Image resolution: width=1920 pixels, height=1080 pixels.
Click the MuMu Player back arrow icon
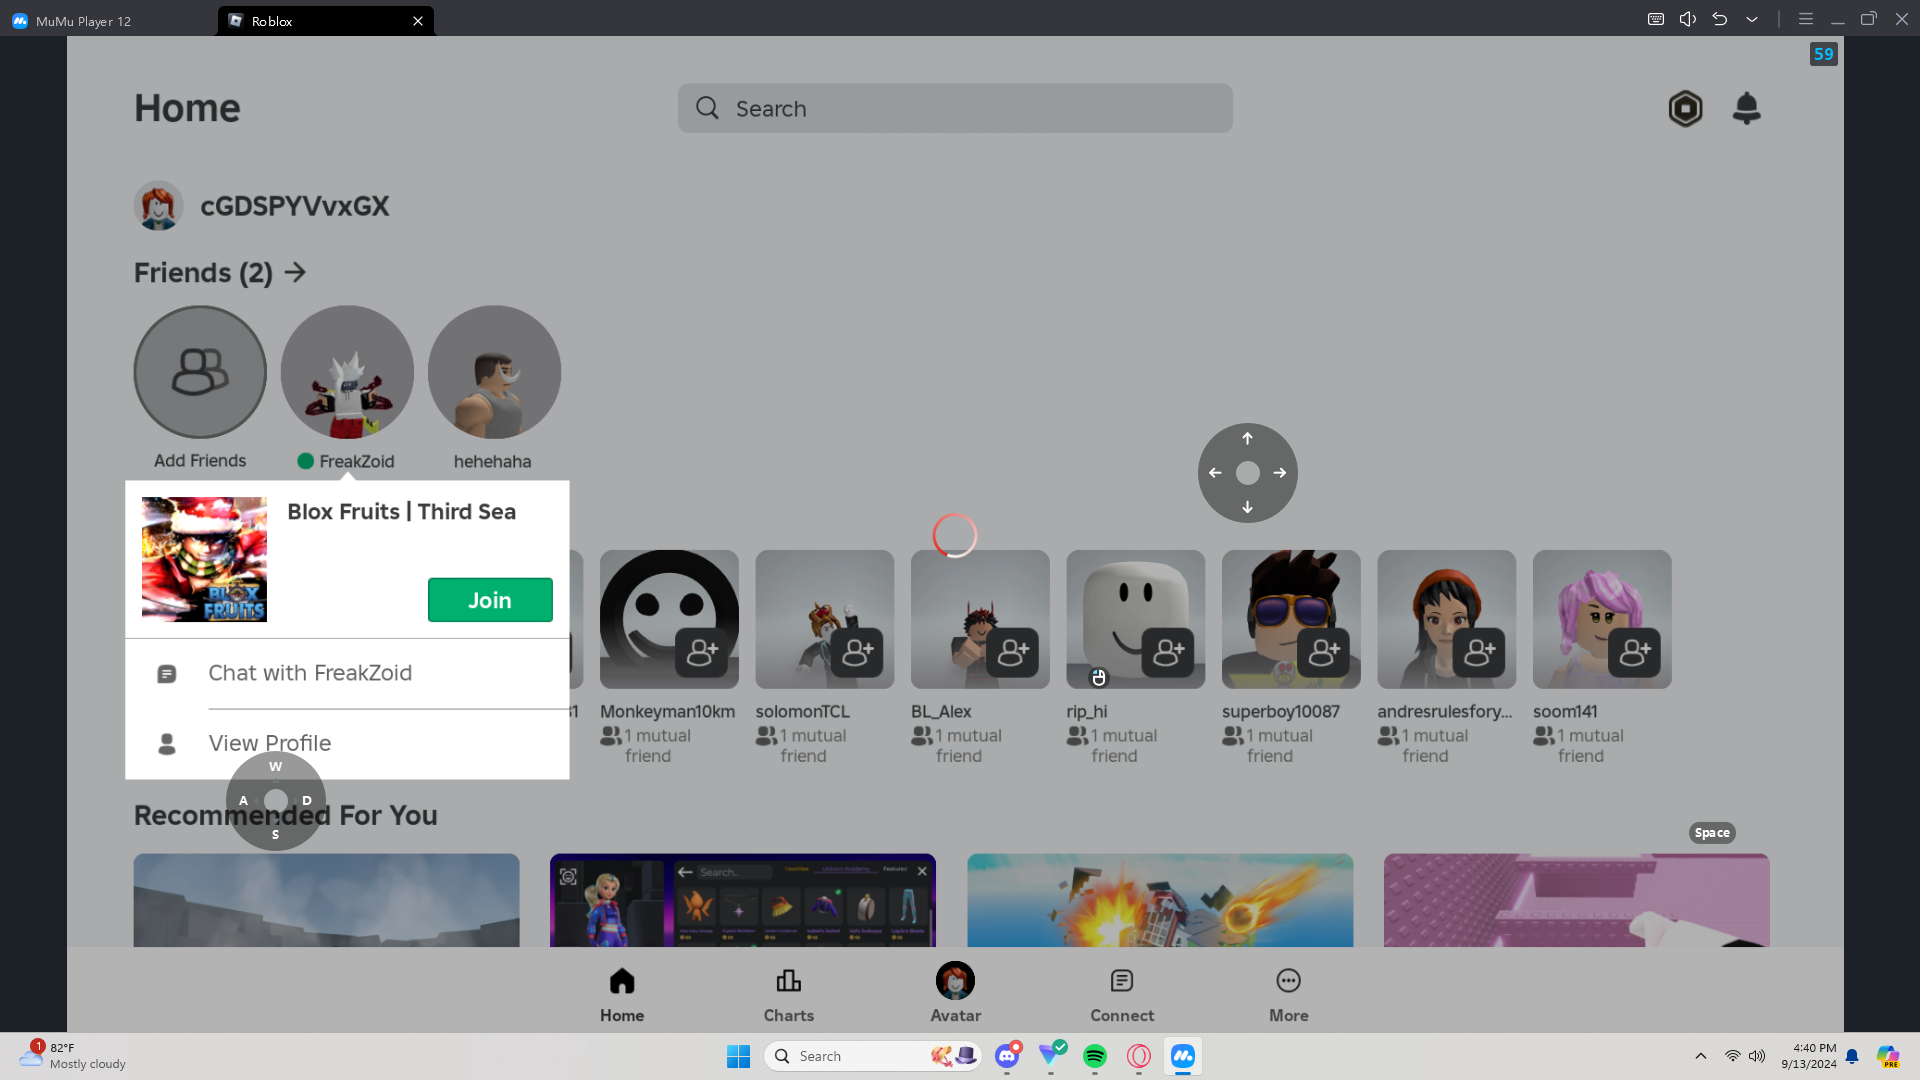(1720, 19)
